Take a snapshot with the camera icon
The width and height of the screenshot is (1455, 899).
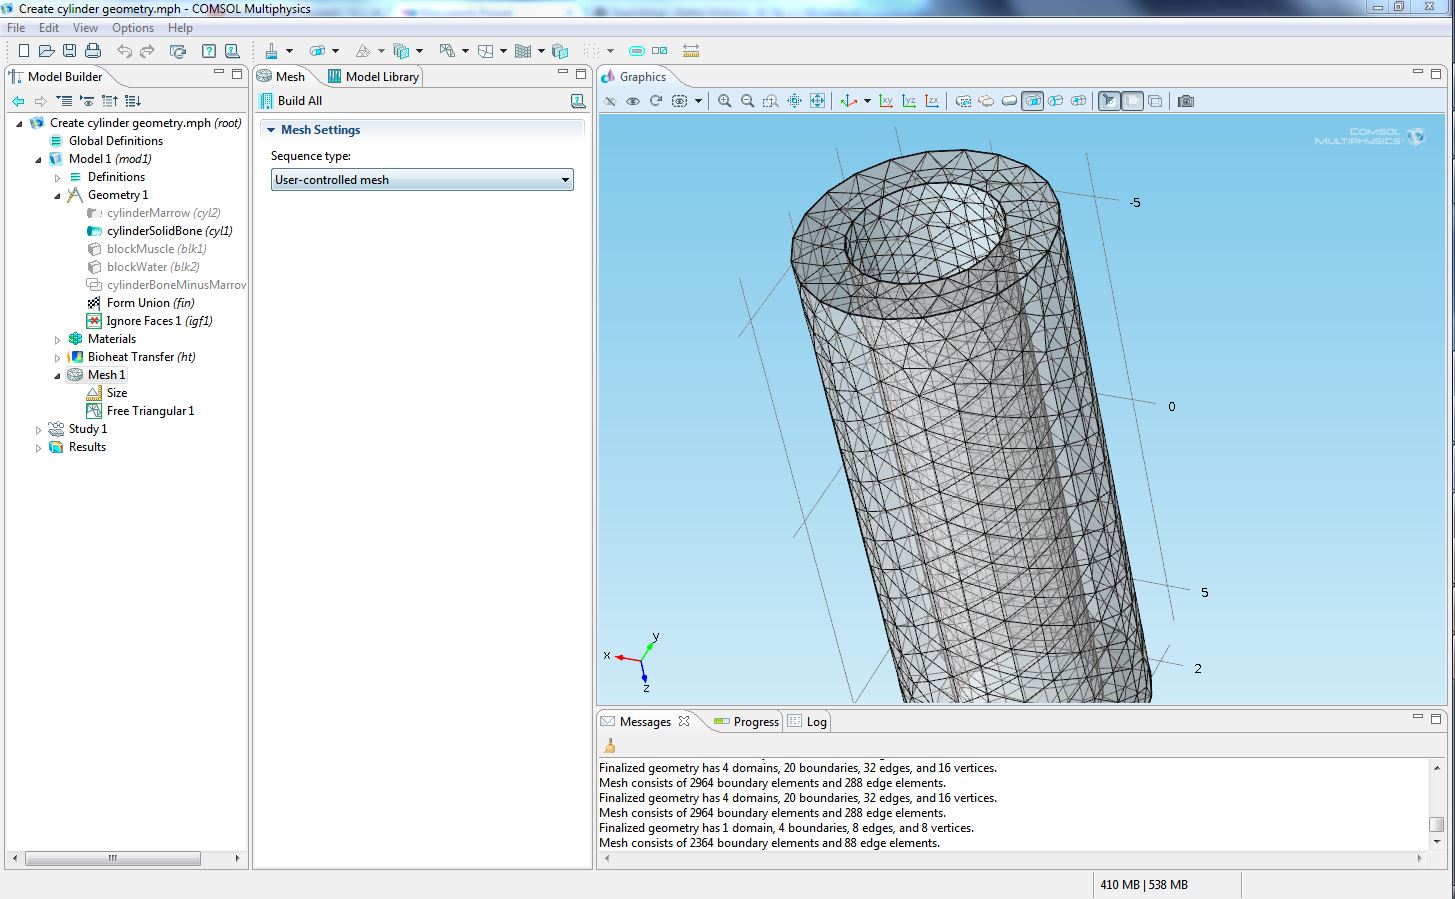tap(1186, 101)
